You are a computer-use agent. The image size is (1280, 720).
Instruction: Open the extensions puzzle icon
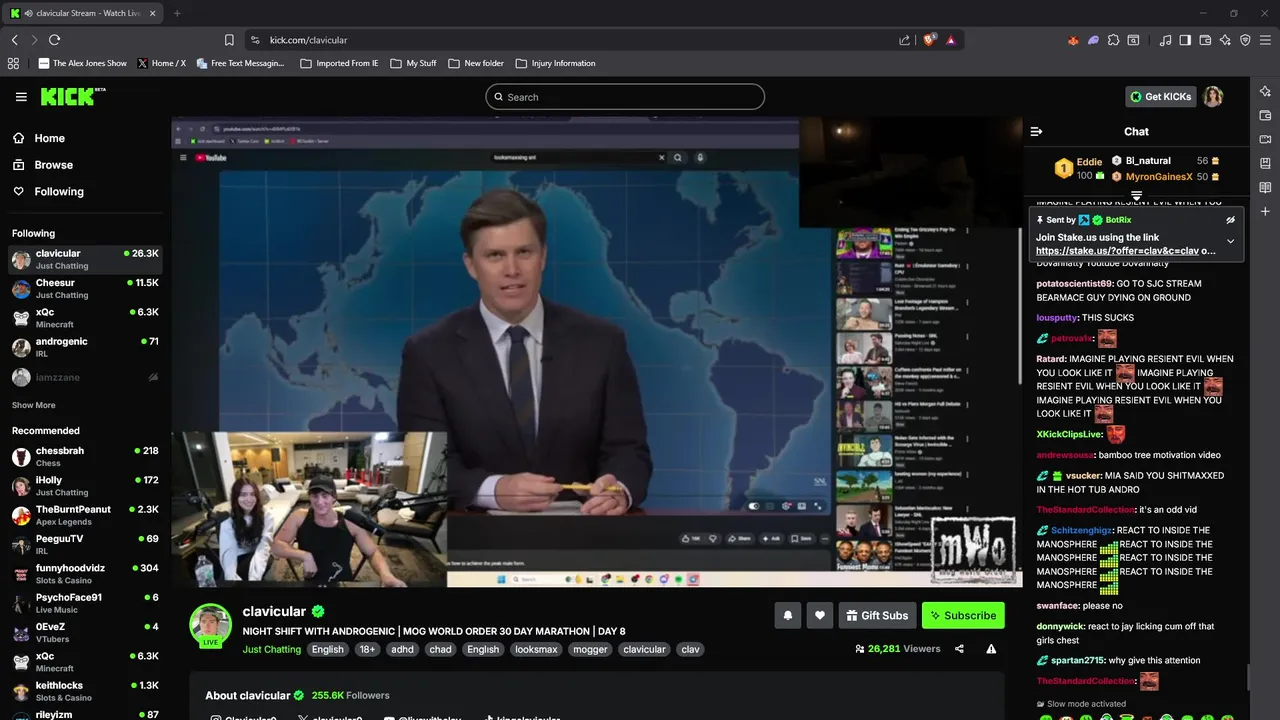(x=1113, y=40)
